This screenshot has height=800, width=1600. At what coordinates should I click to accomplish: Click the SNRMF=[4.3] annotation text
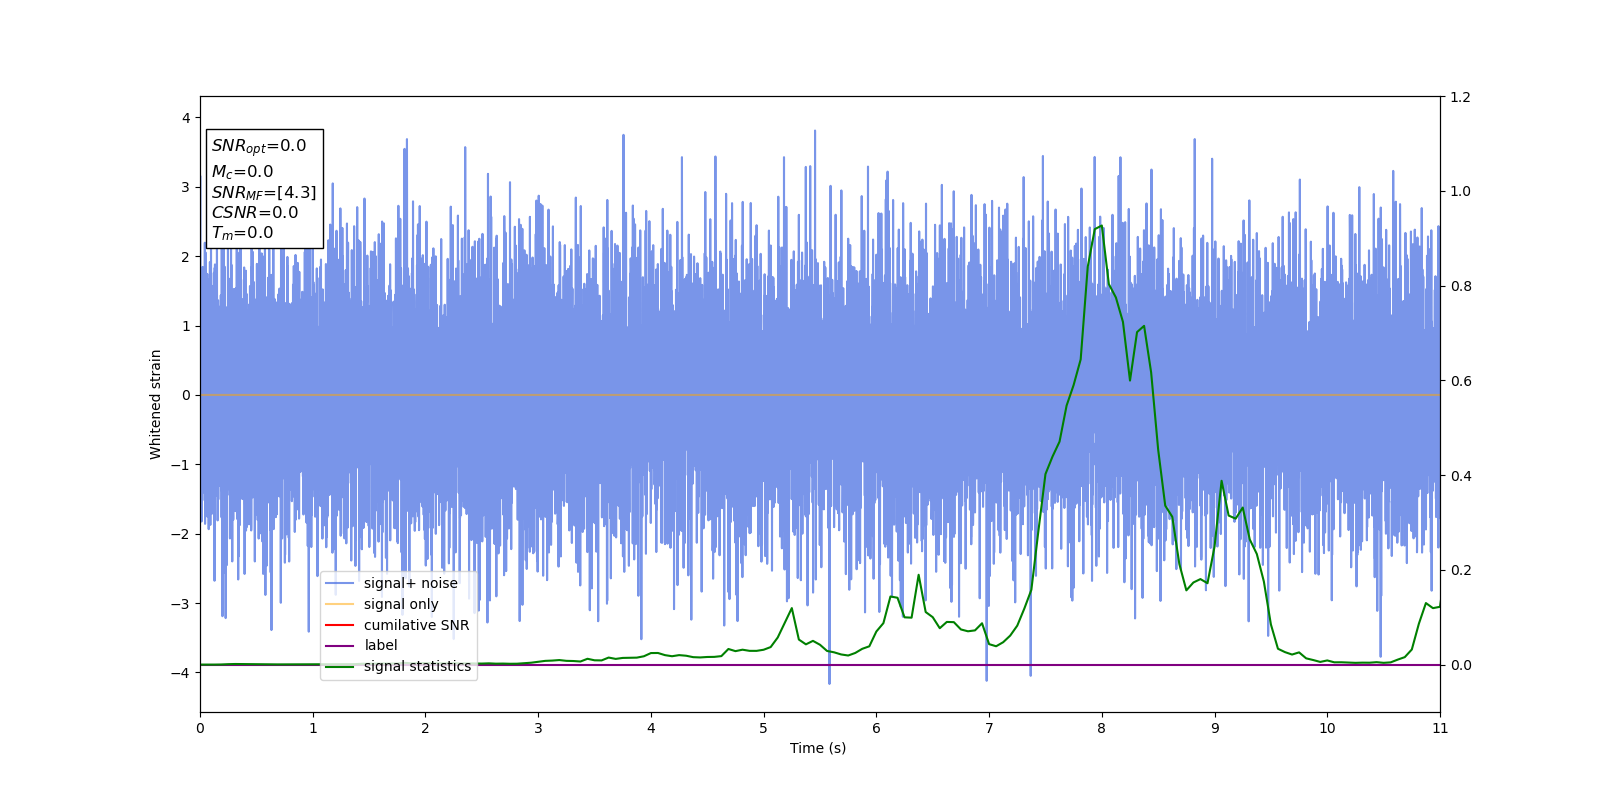(264, 193)
